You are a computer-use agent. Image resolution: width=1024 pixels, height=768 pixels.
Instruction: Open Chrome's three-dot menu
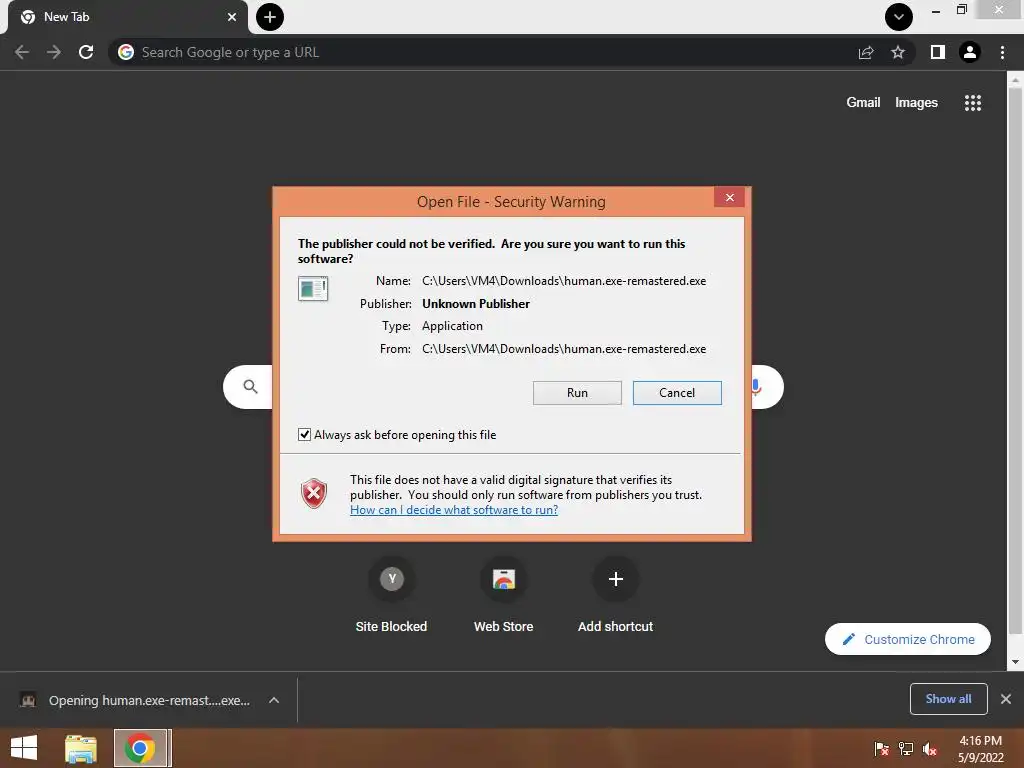point(1002,52)
